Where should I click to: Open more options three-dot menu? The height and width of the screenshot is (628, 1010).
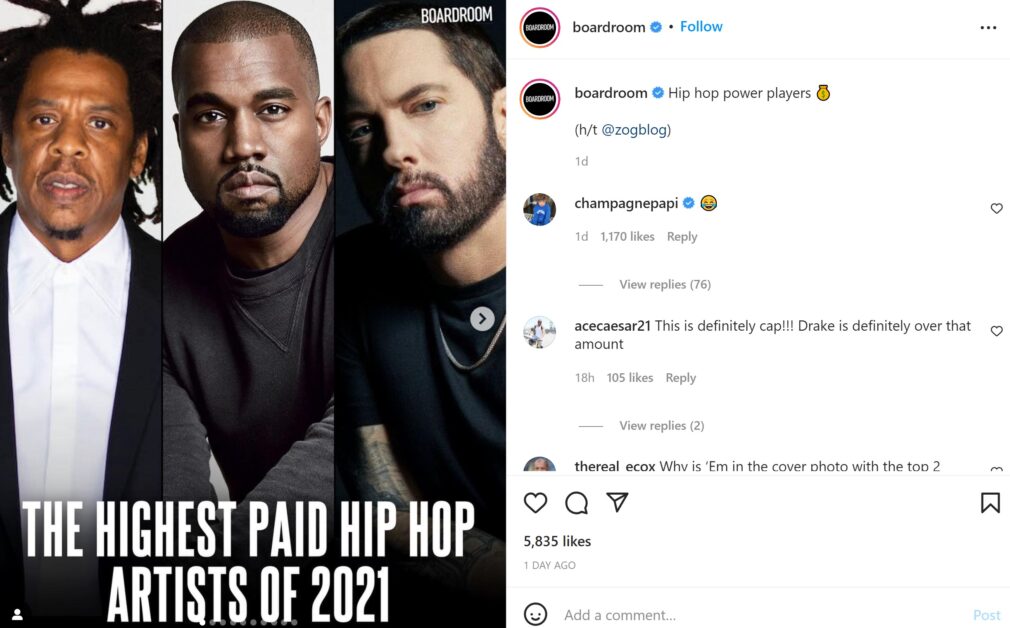(988, 27)
